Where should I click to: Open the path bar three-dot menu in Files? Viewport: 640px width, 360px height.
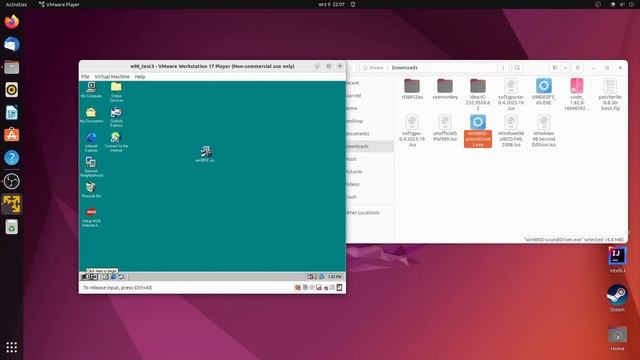pyautogui.click(x=503, y=68)
